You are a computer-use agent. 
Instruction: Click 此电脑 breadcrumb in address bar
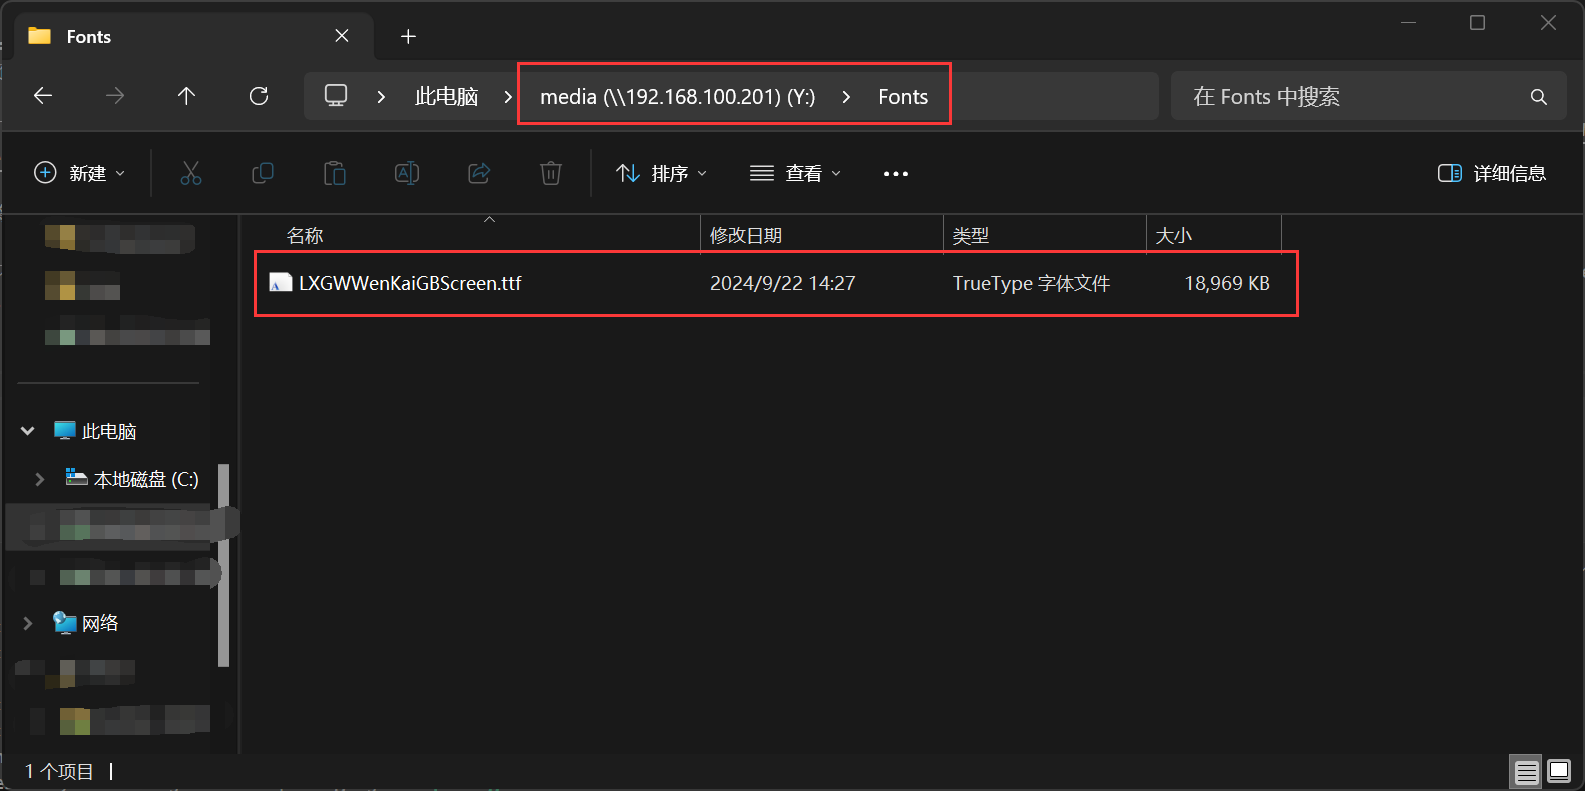click(447, 97)
